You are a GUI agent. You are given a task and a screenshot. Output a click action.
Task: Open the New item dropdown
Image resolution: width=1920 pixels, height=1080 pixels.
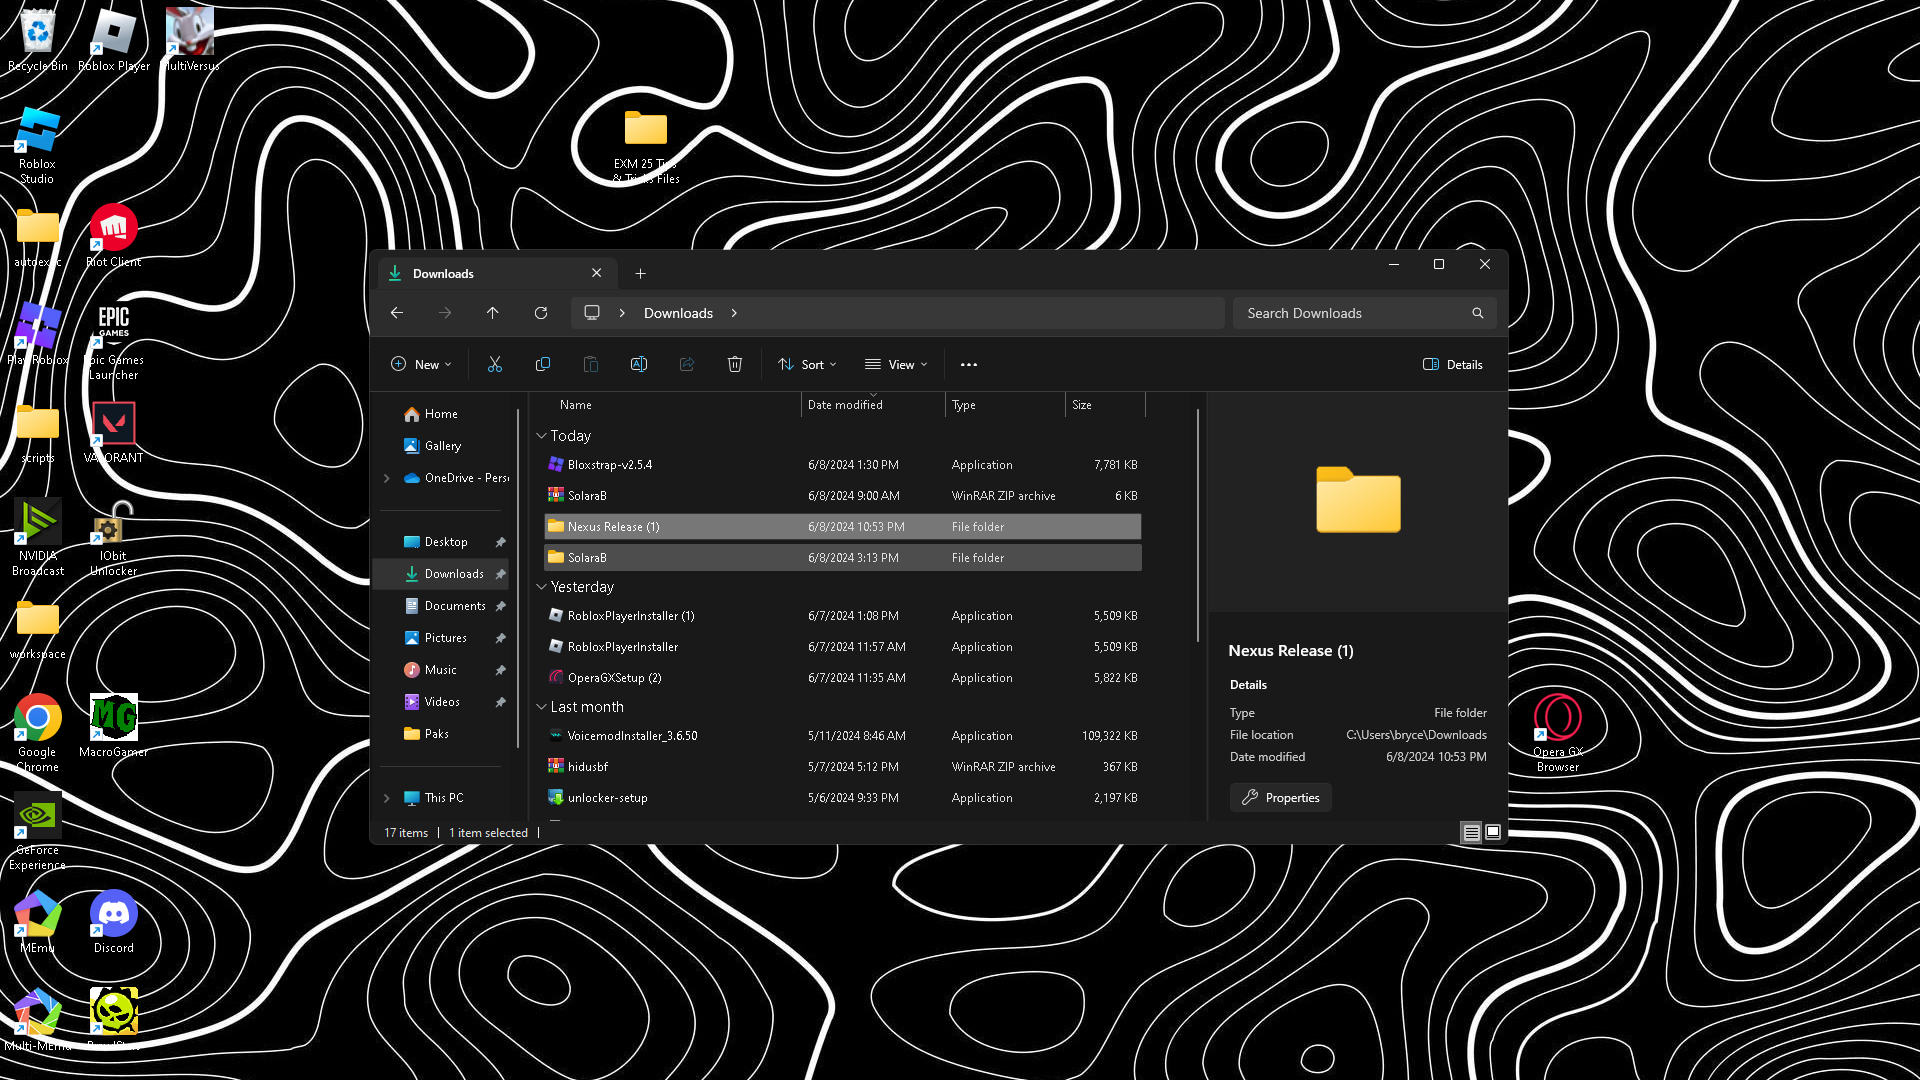(x=421, y=365)
